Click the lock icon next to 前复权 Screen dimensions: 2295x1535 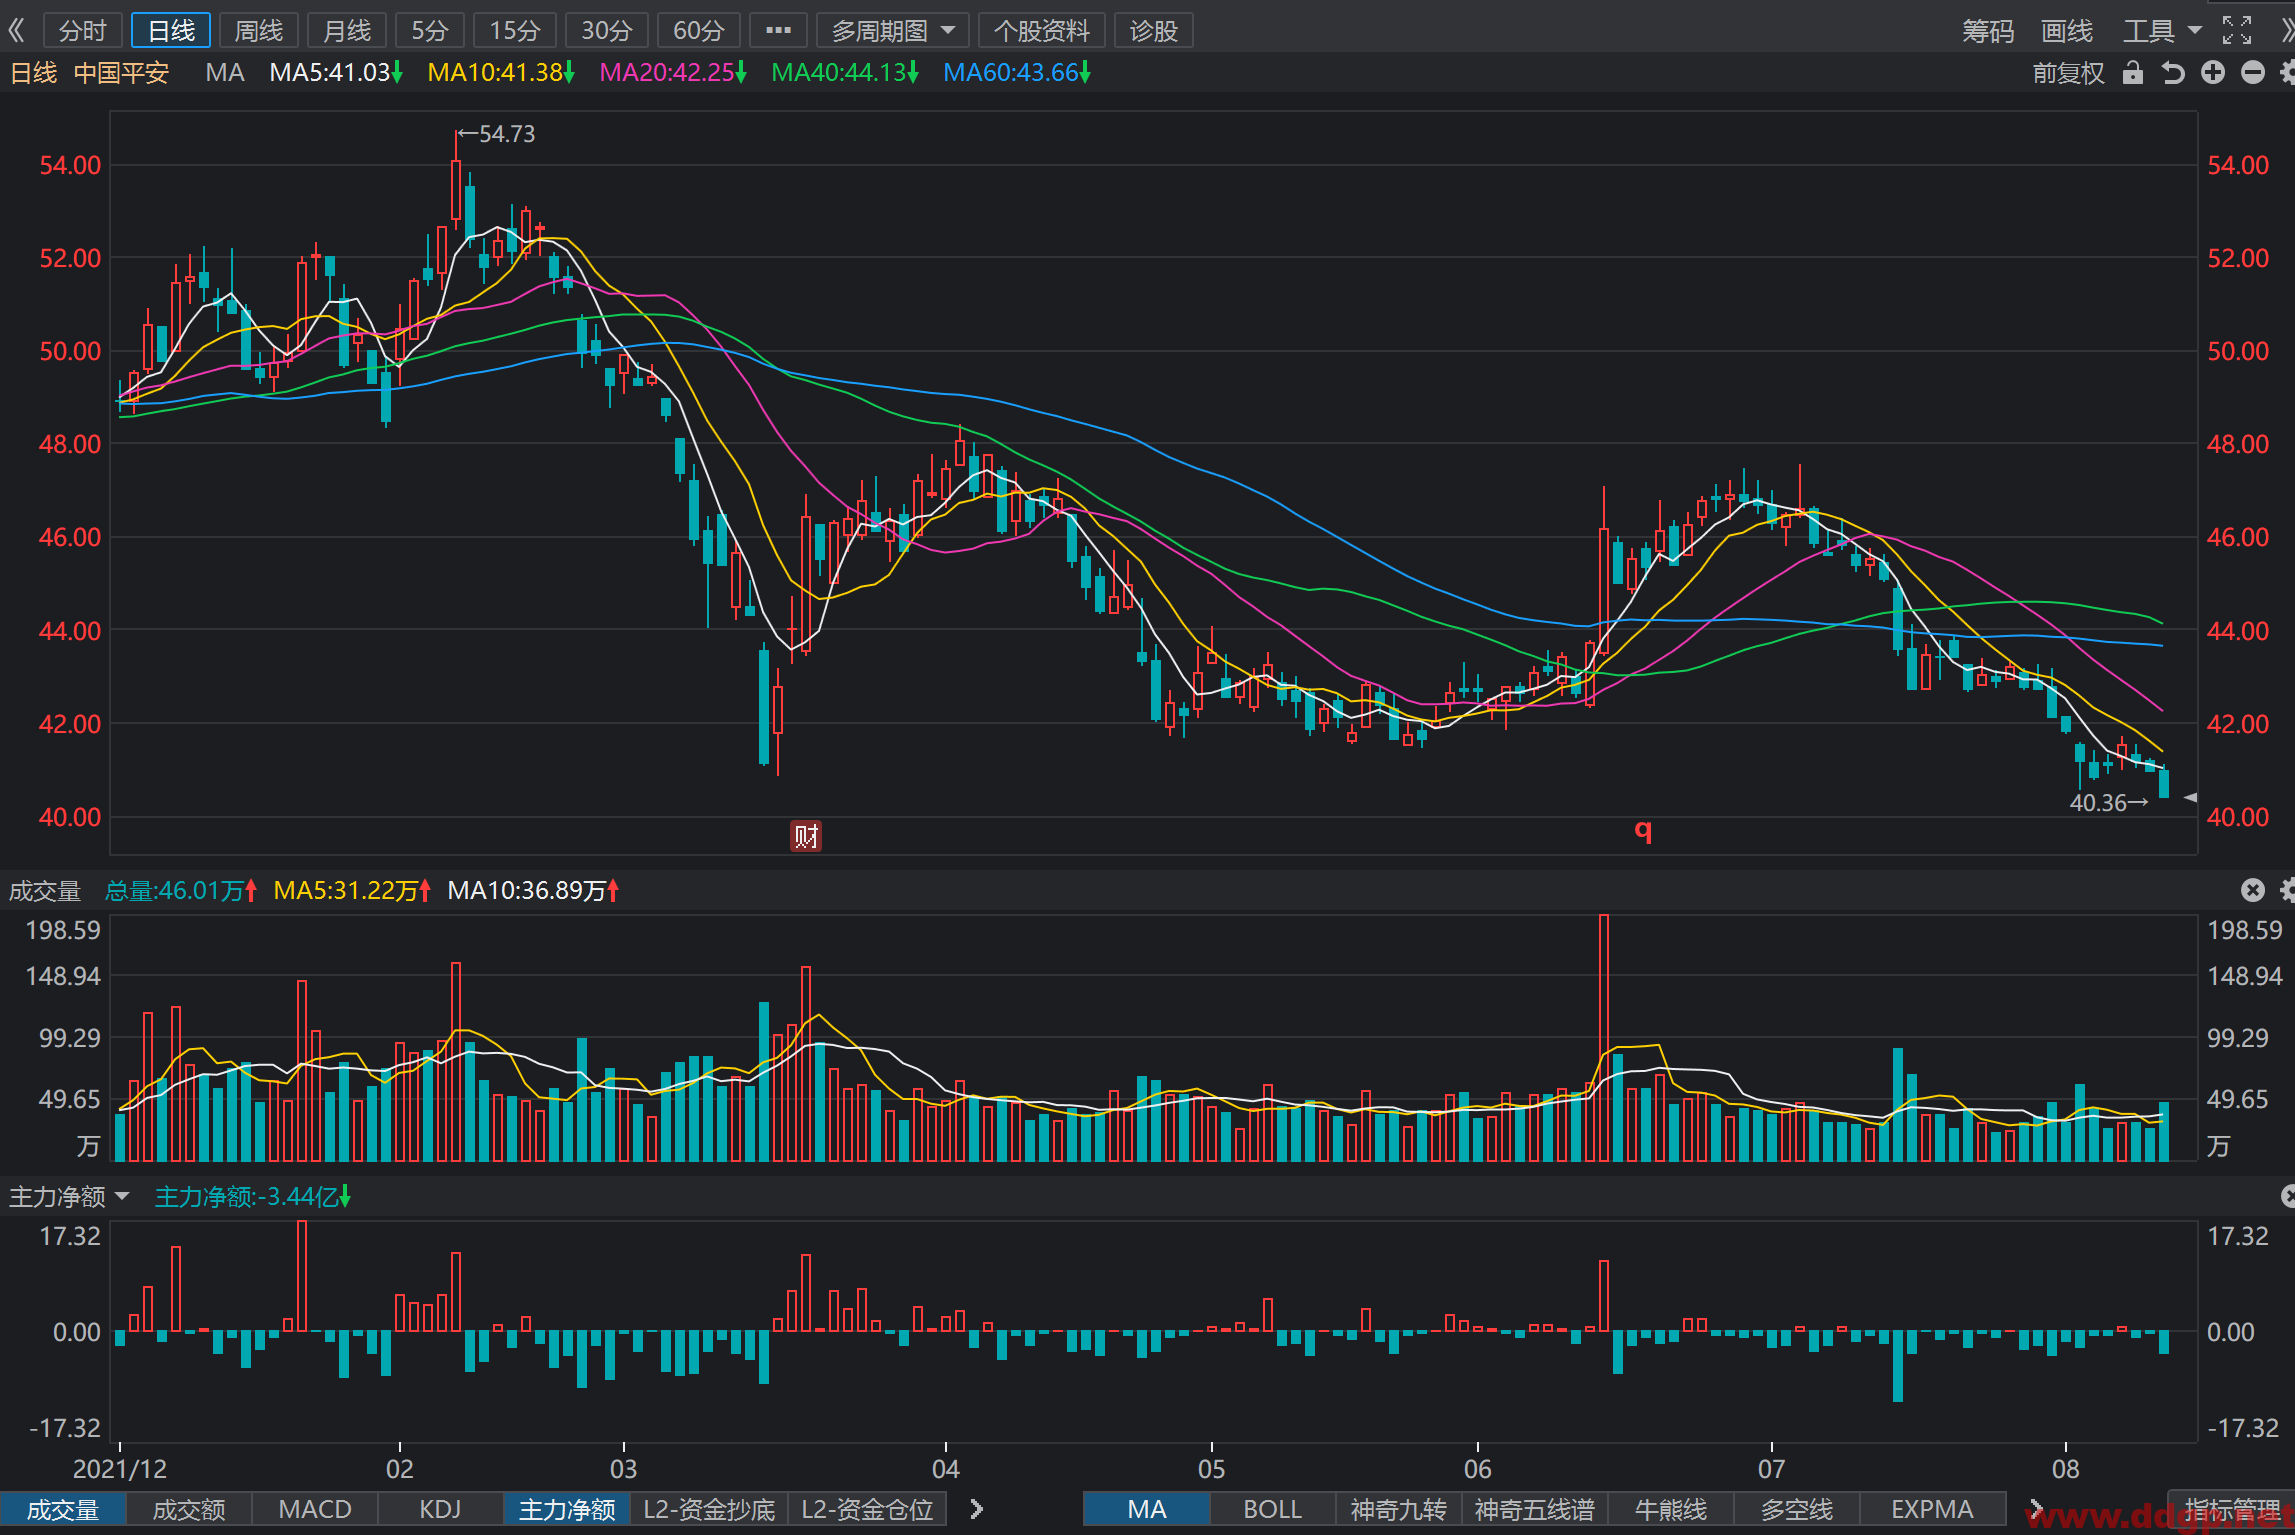[x=2132, y=73]
